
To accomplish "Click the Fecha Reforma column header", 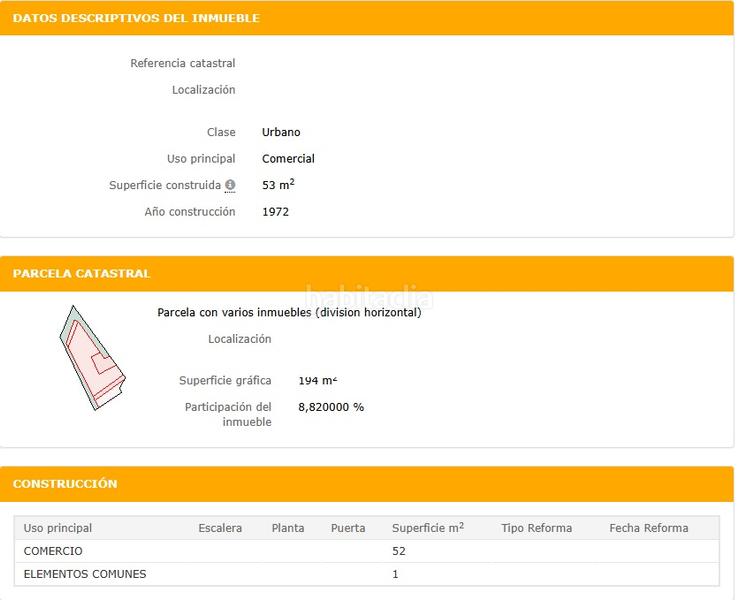I will point(648,528).
